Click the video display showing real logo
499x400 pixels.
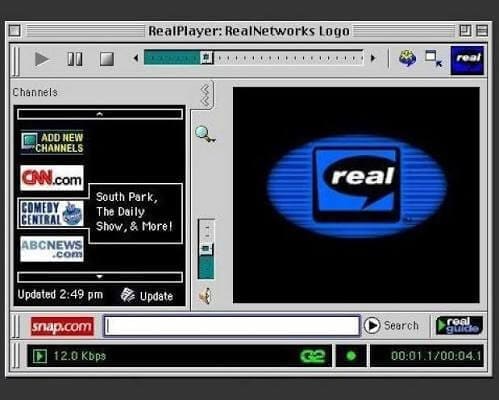tap(356, 195)
